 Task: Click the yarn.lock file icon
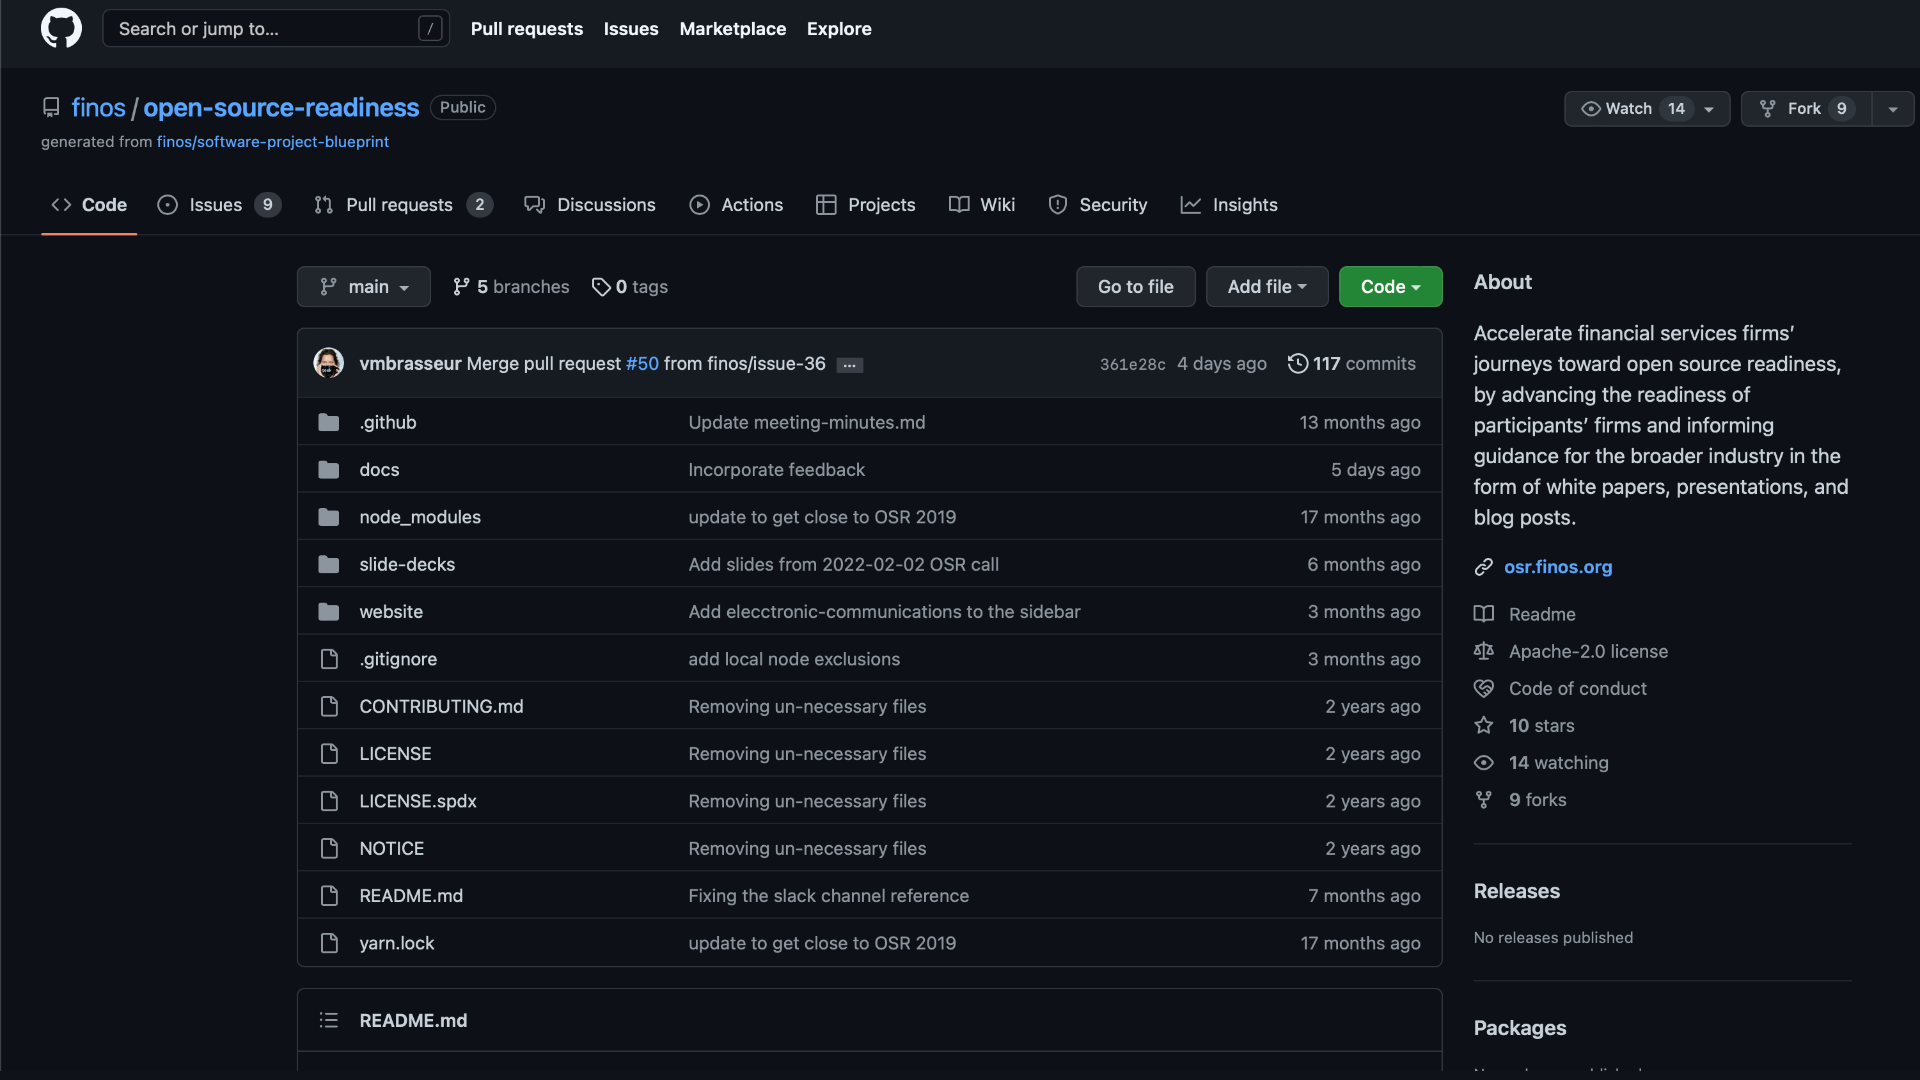point(329,943)
